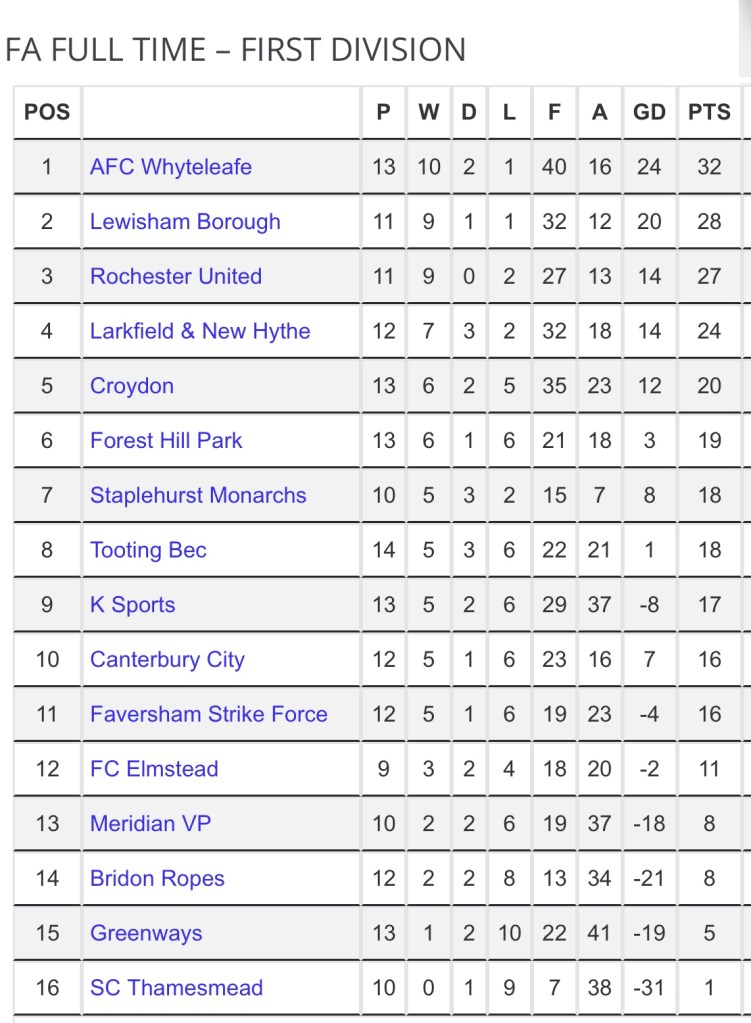Click the GD column header
The height and width of the screenshot is (1023, 751).
pyautogui.click(x=649, y=112)
